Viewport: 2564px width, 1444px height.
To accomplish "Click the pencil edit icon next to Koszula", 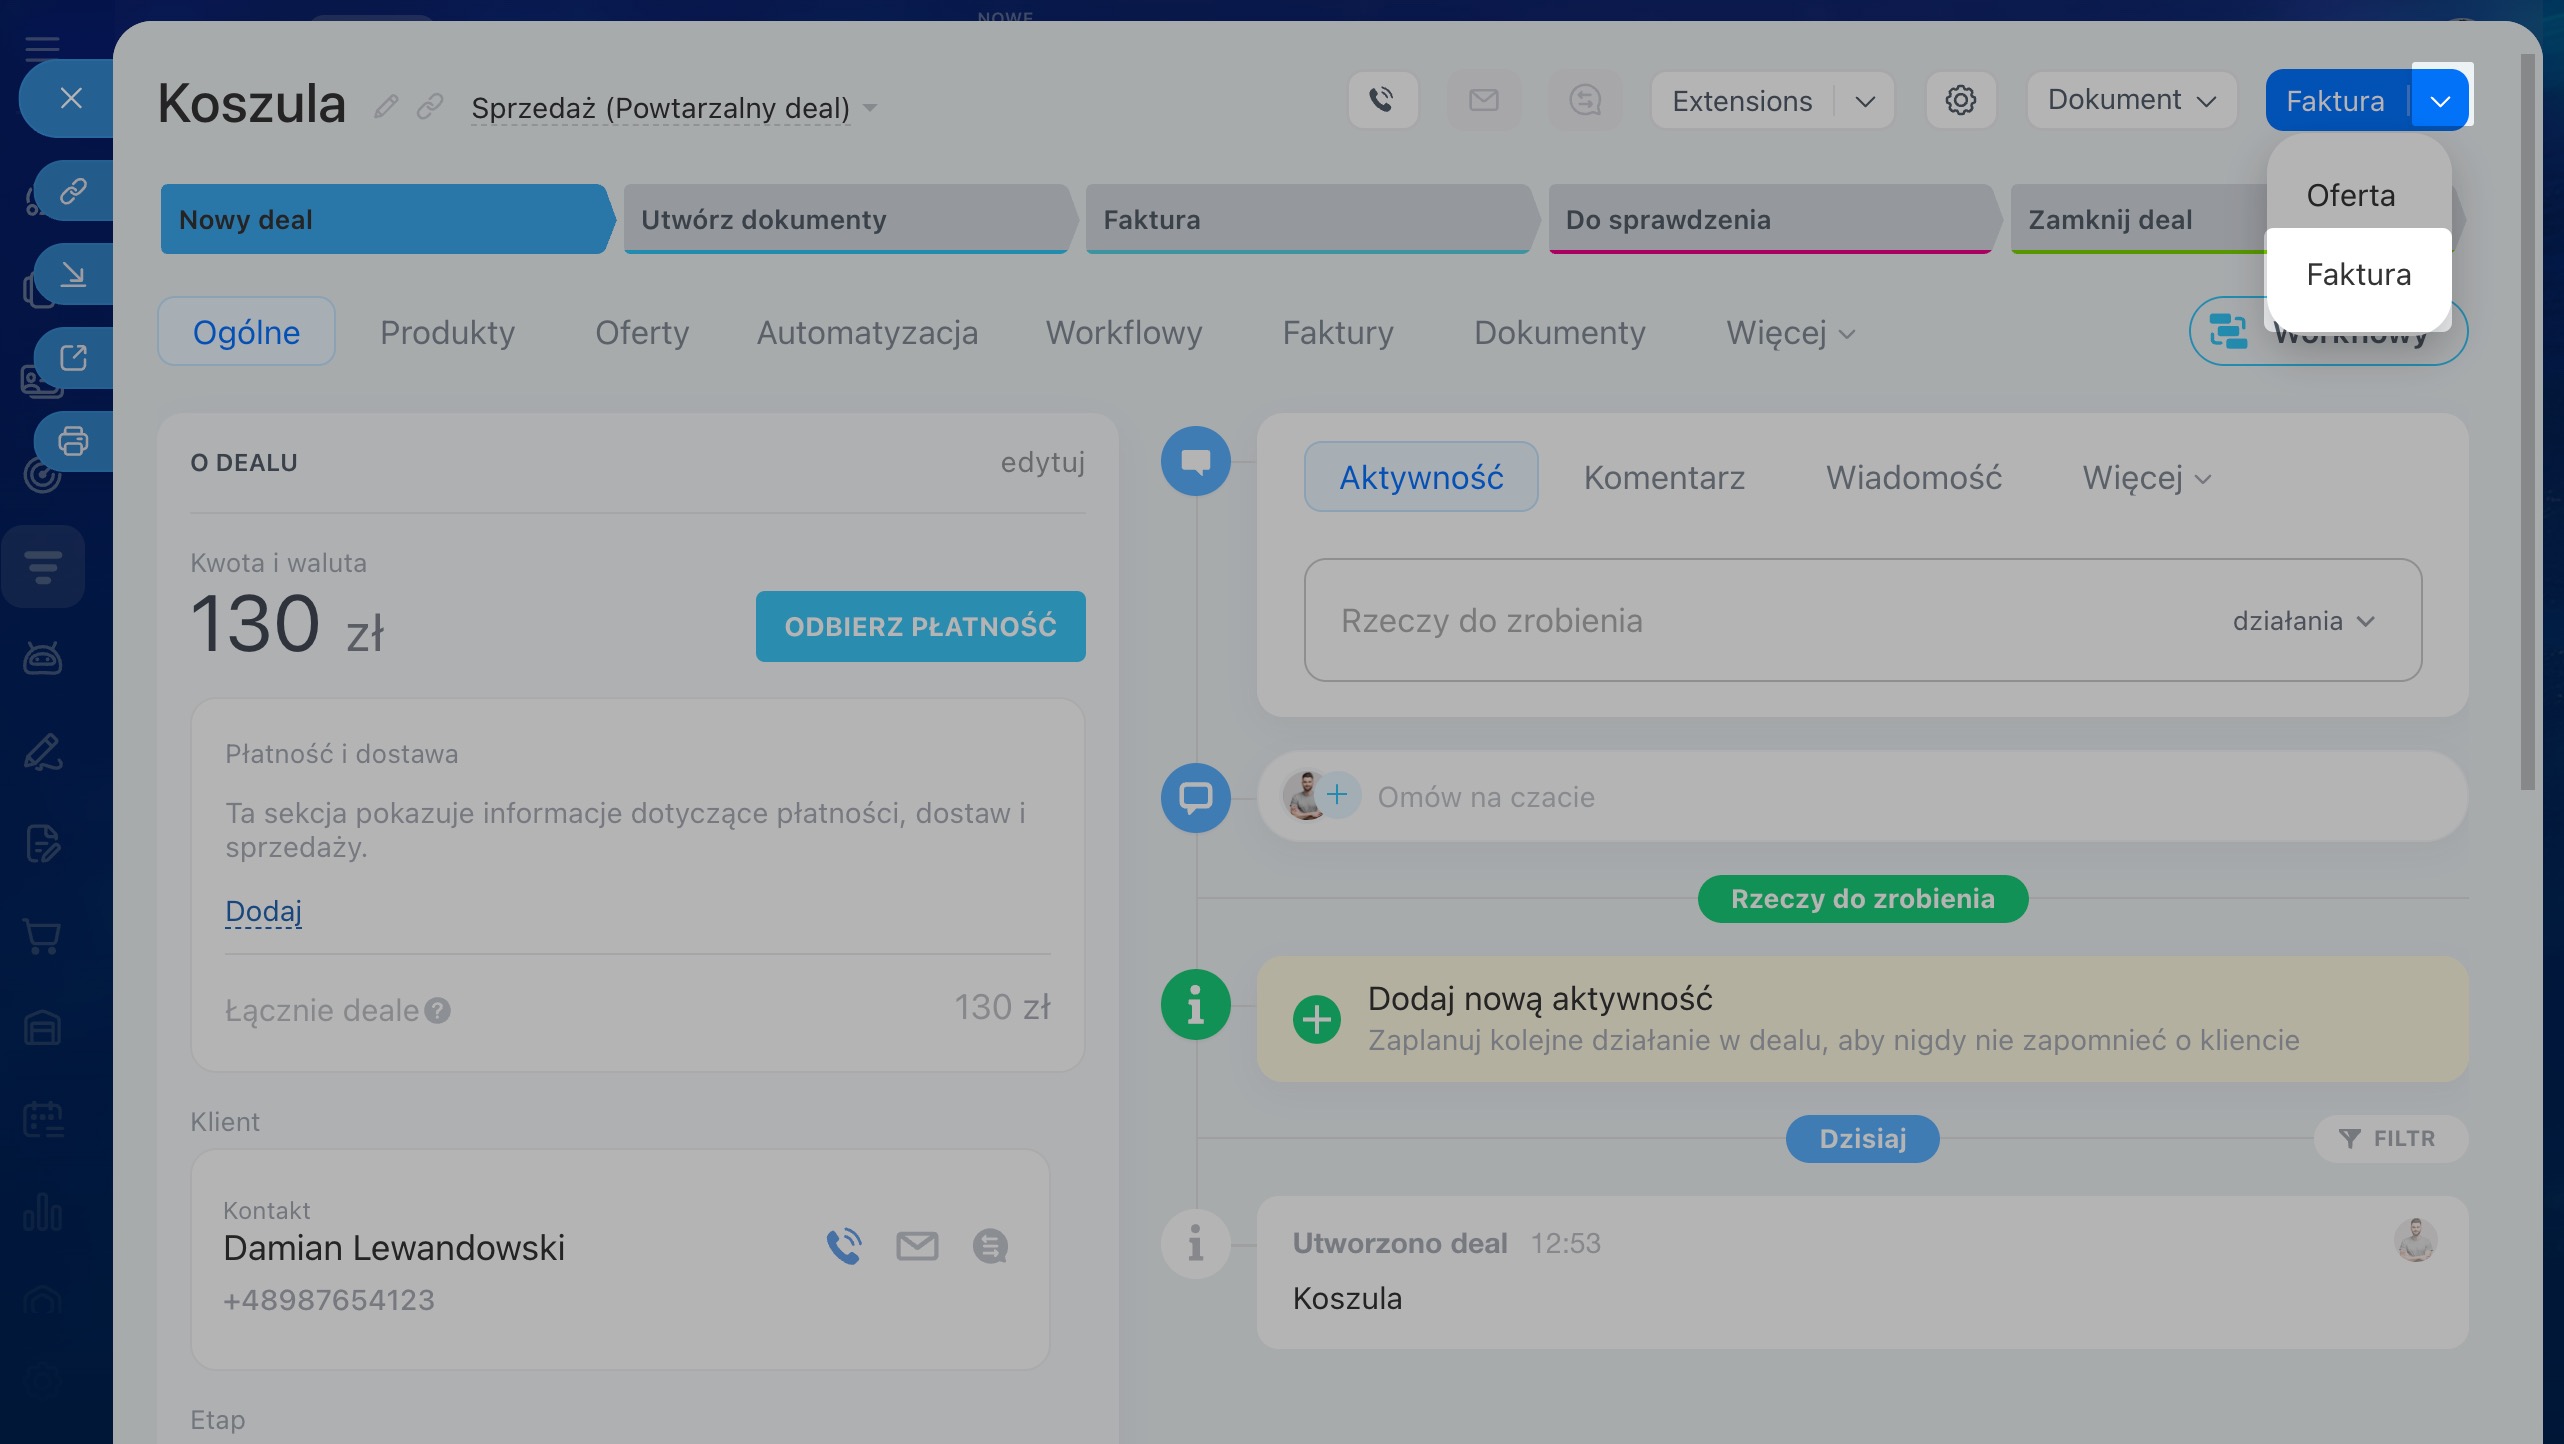I will (x=386, y=106).
